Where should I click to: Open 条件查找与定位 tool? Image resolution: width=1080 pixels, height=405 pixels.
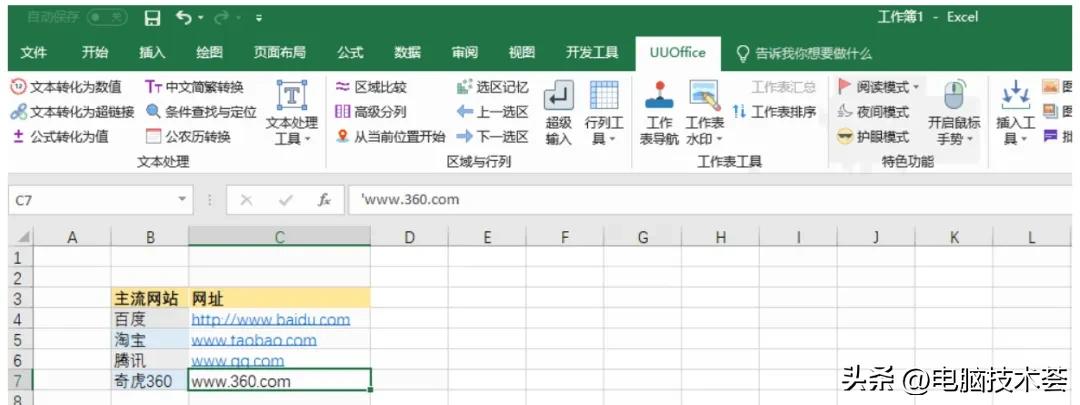click(x=200, y=112)
